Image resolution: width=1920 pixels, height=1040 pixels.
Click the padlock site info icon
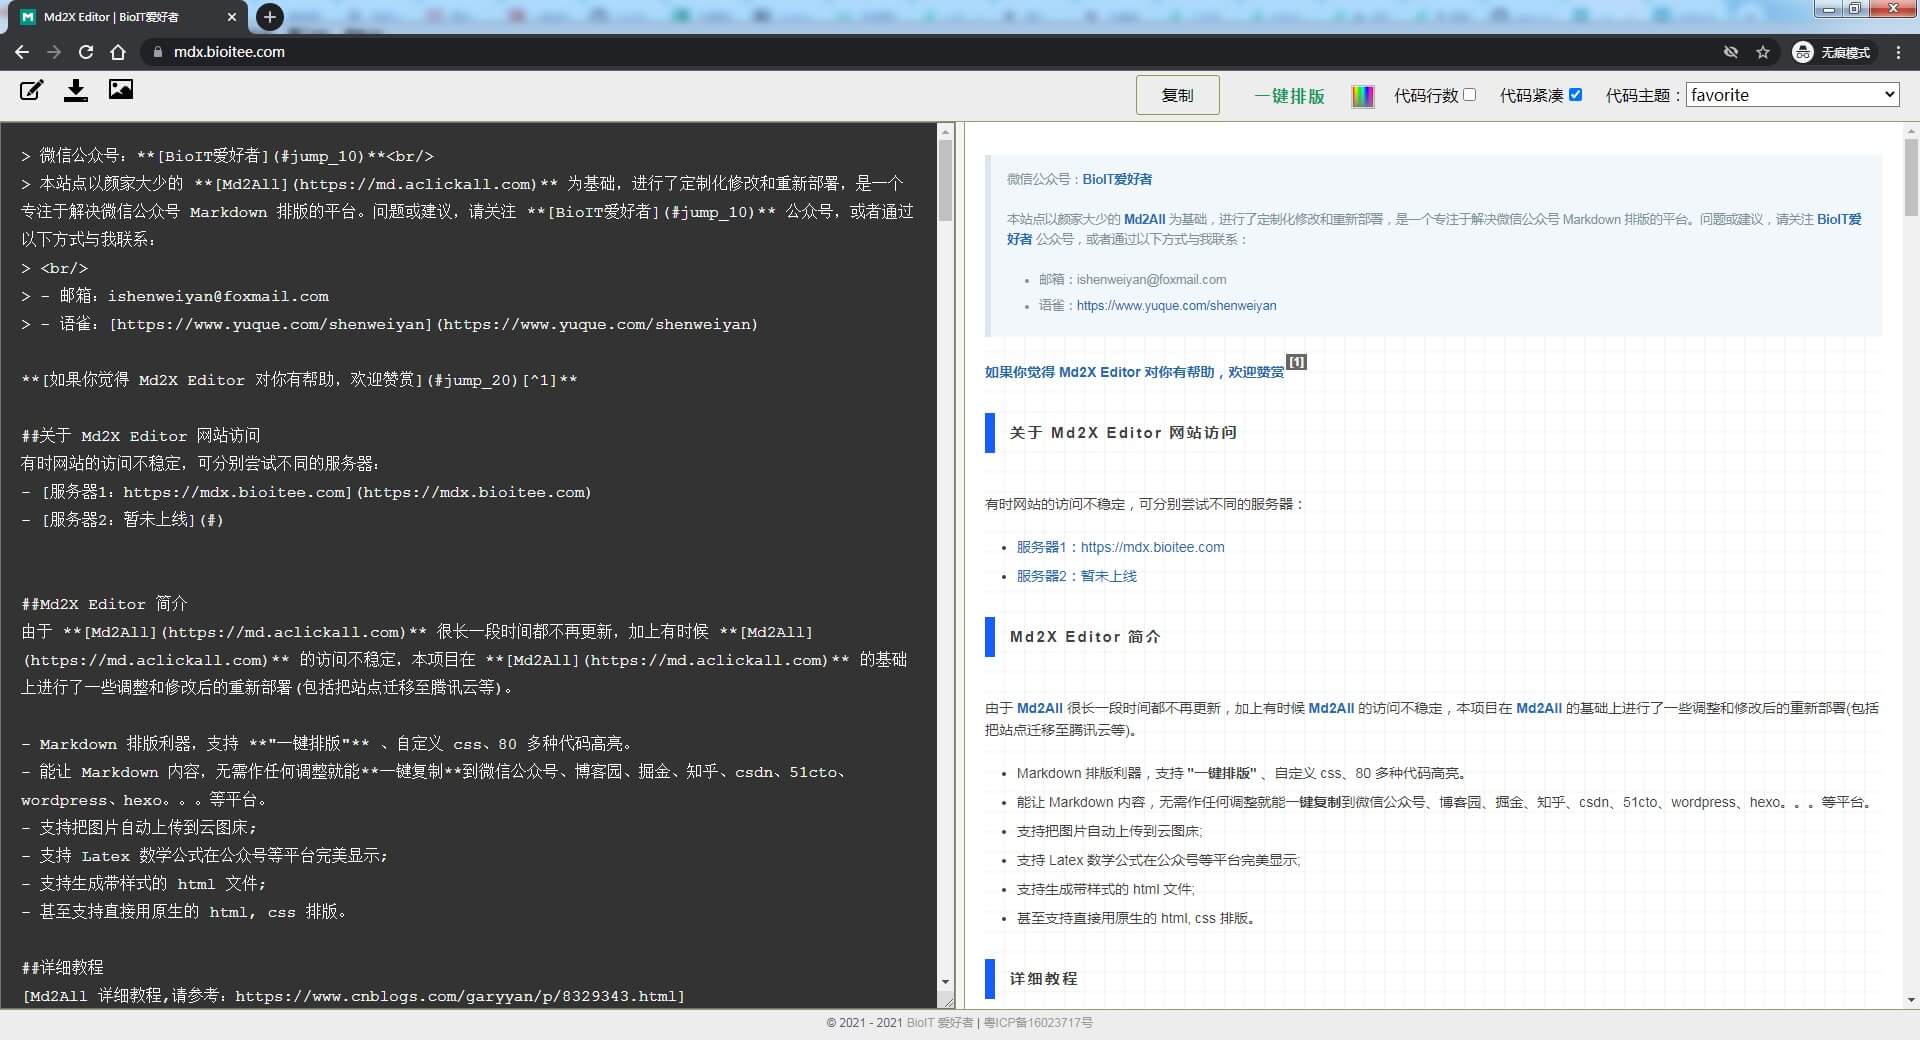point(157,52)
